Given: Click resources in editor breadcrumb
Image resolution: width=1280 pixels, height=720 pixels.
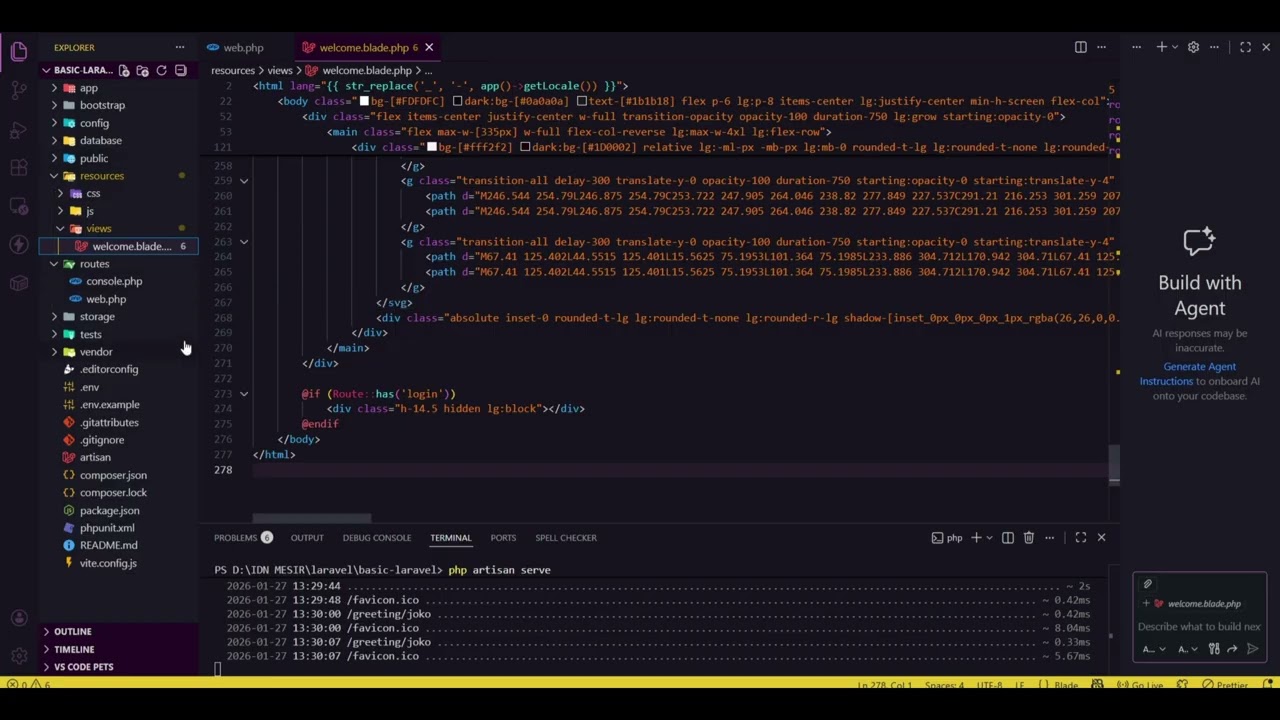Looking at the screenshot, I should pos(233,71).
